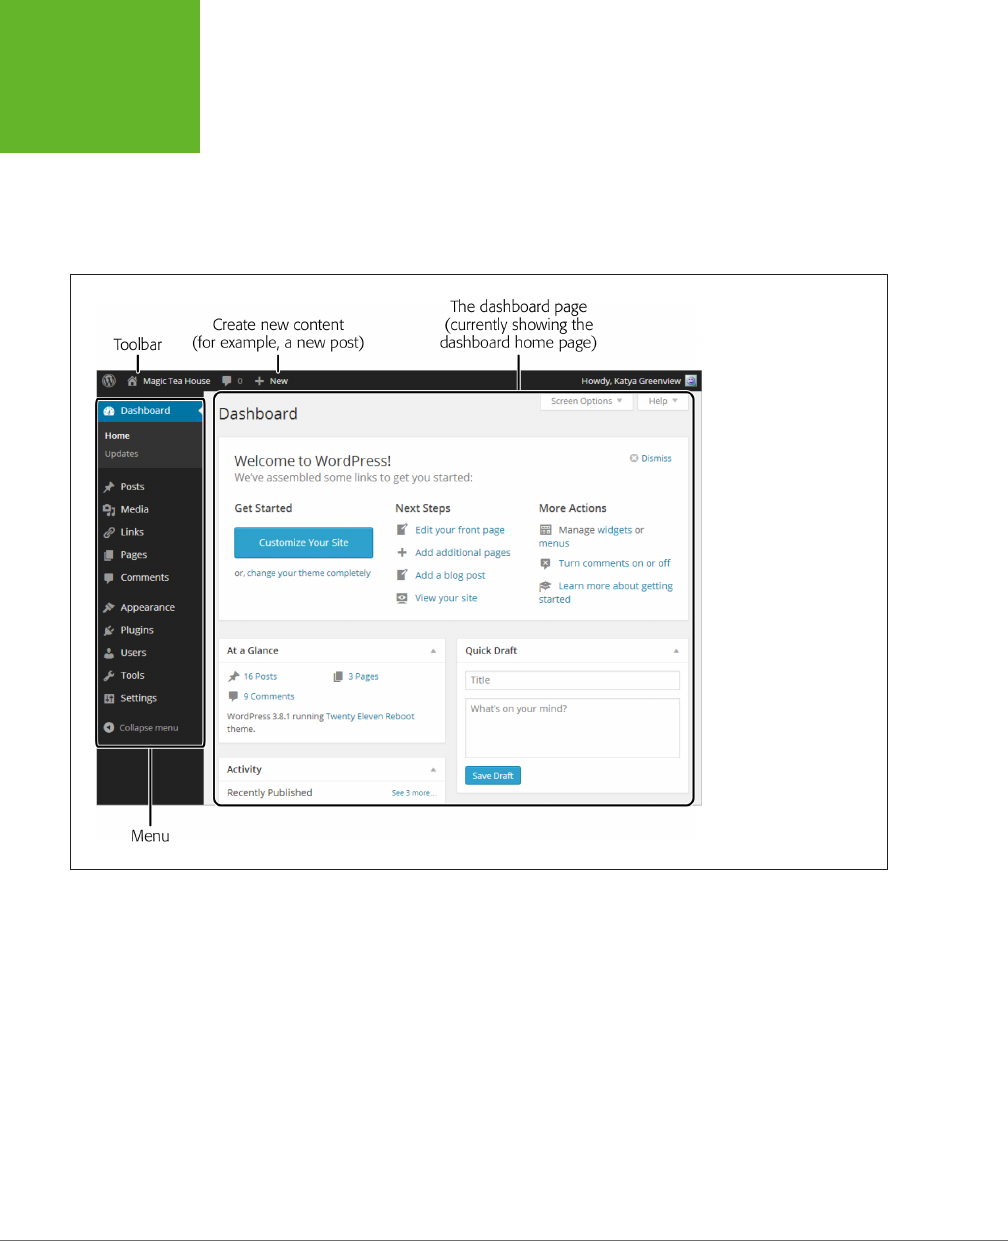Click the Plugins plug icon
This screenshot has width=1008, height=1241.
[x=109, y=631]
